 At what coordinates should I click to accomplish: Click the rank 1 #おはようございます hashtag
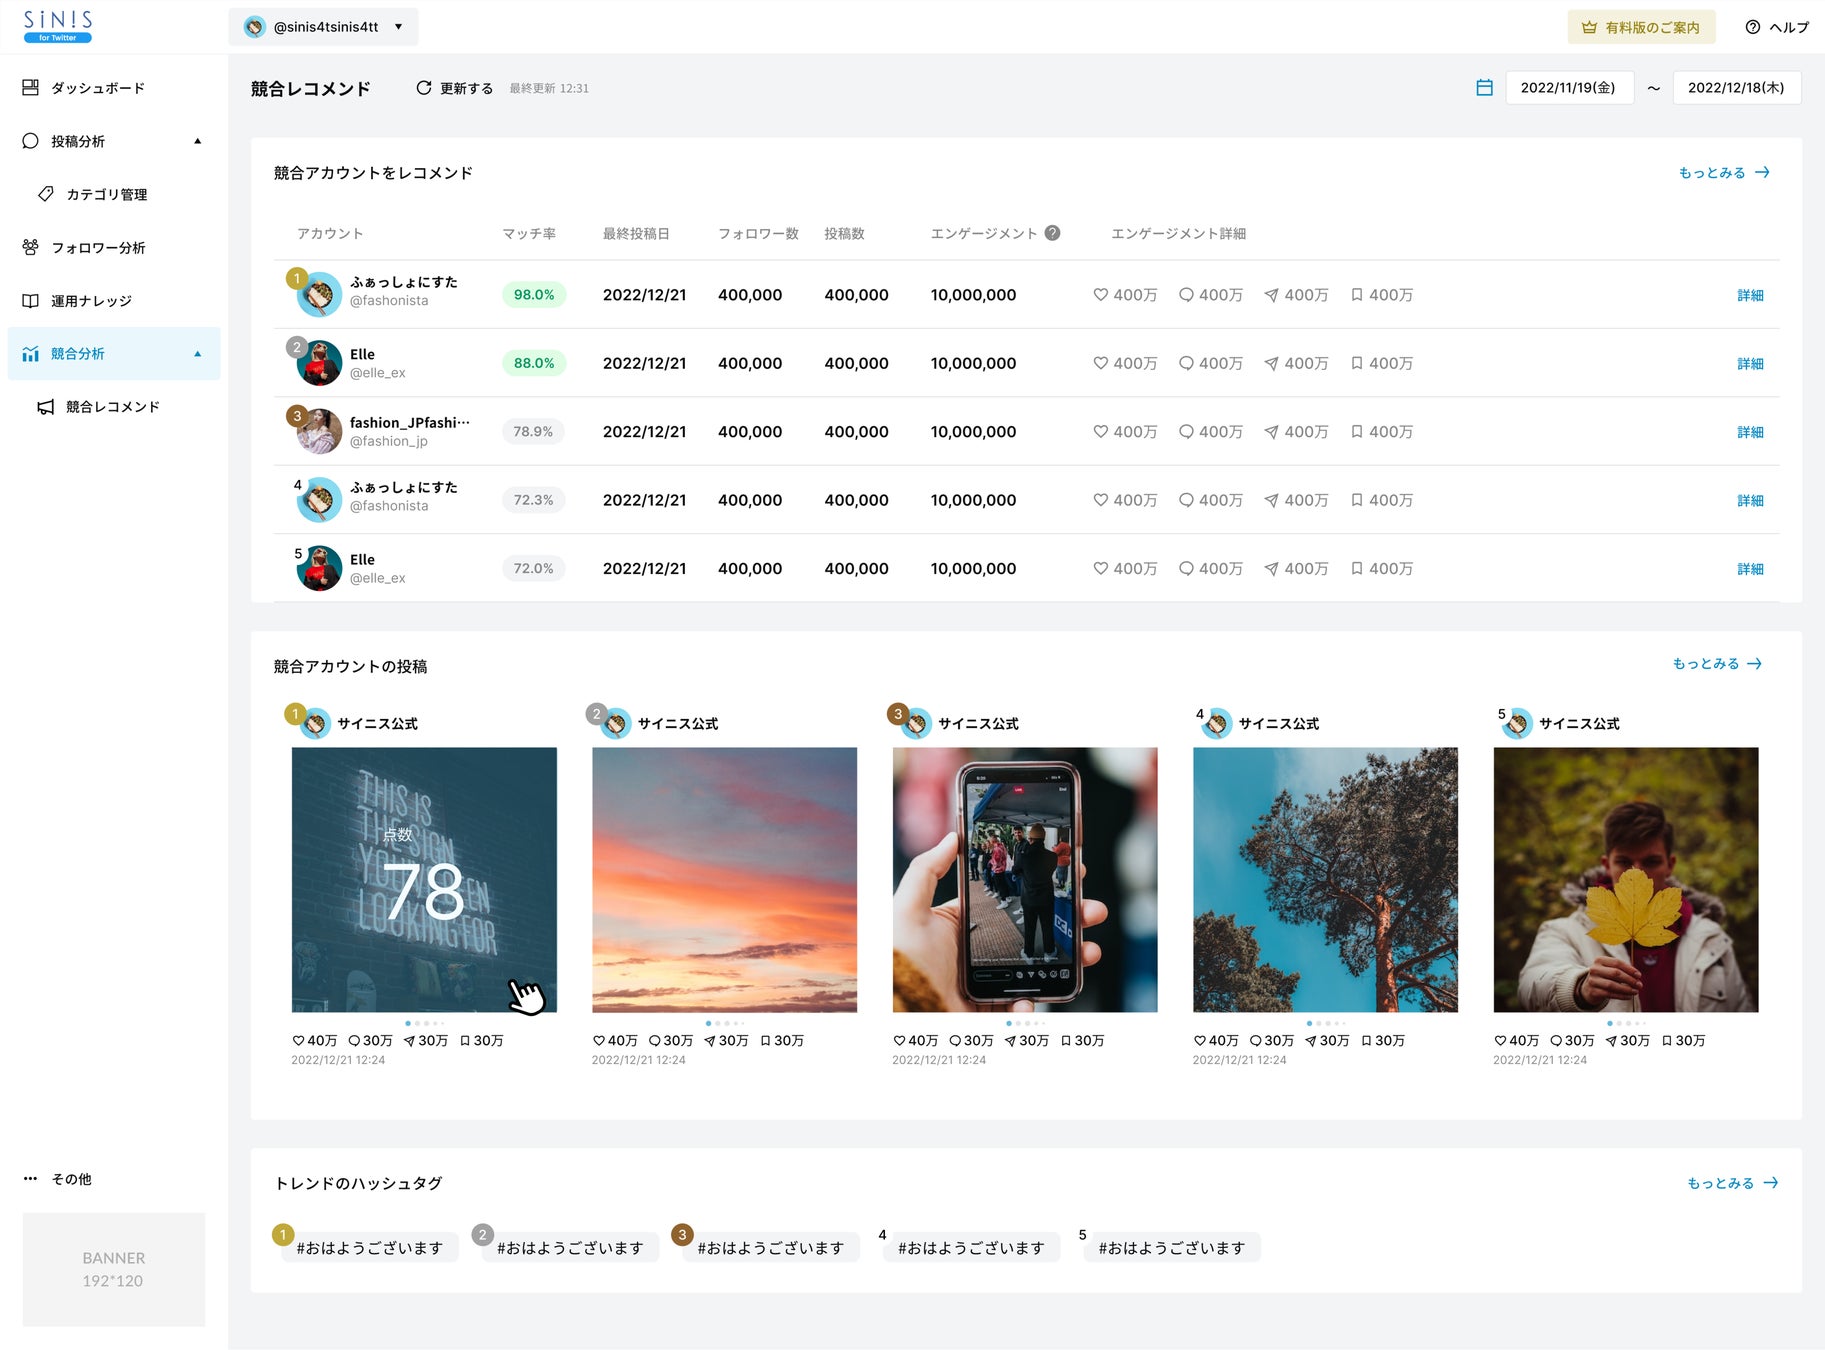pos(369,1248)
